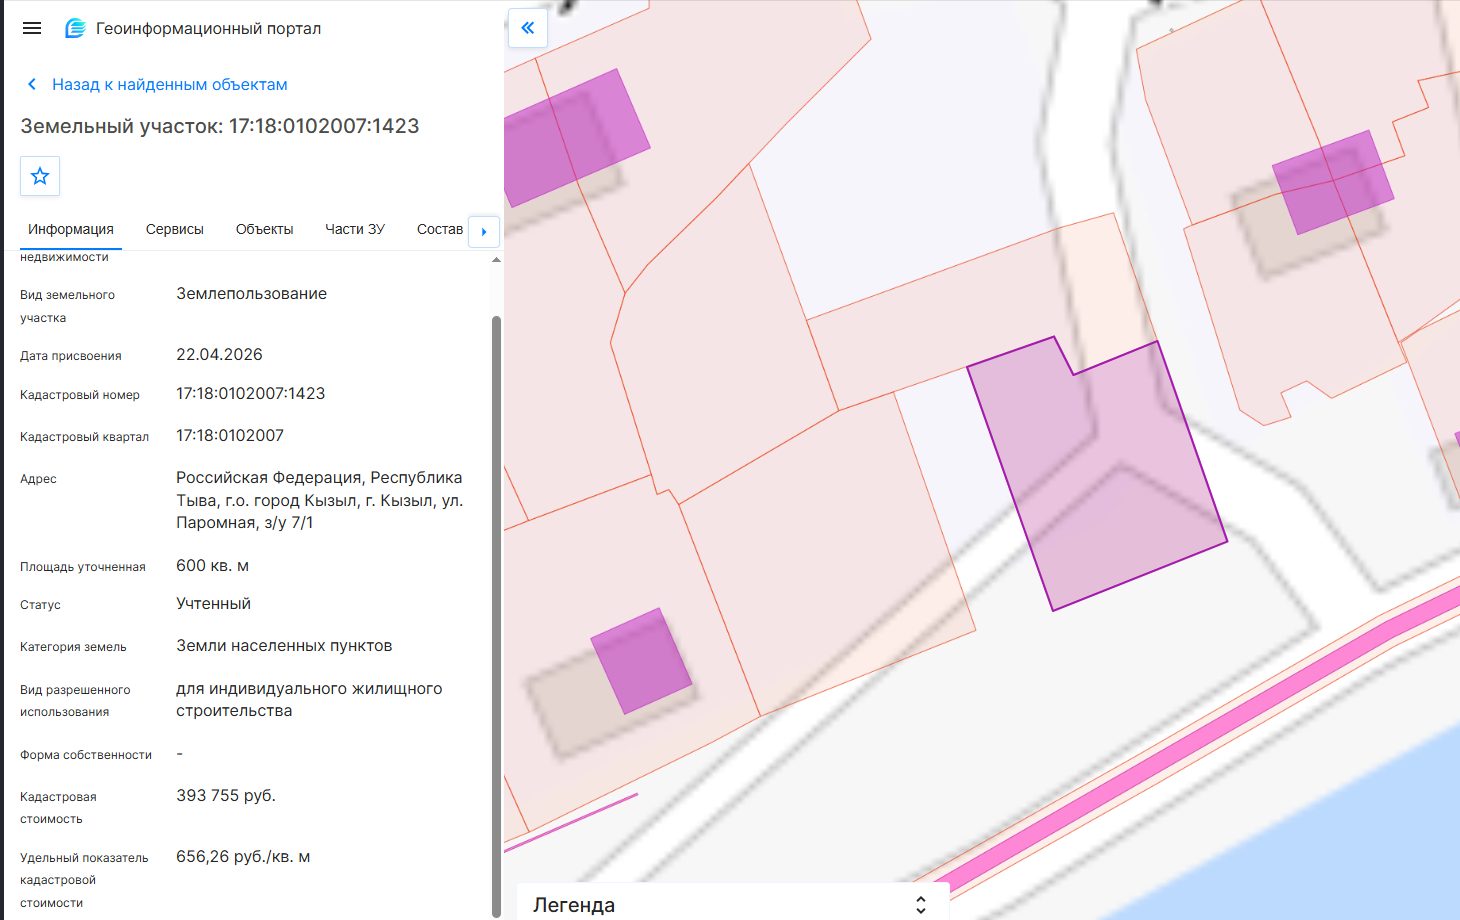Open the 'Сервисы' tab
The image size is (1460, 920).
[x=175, y=229]
